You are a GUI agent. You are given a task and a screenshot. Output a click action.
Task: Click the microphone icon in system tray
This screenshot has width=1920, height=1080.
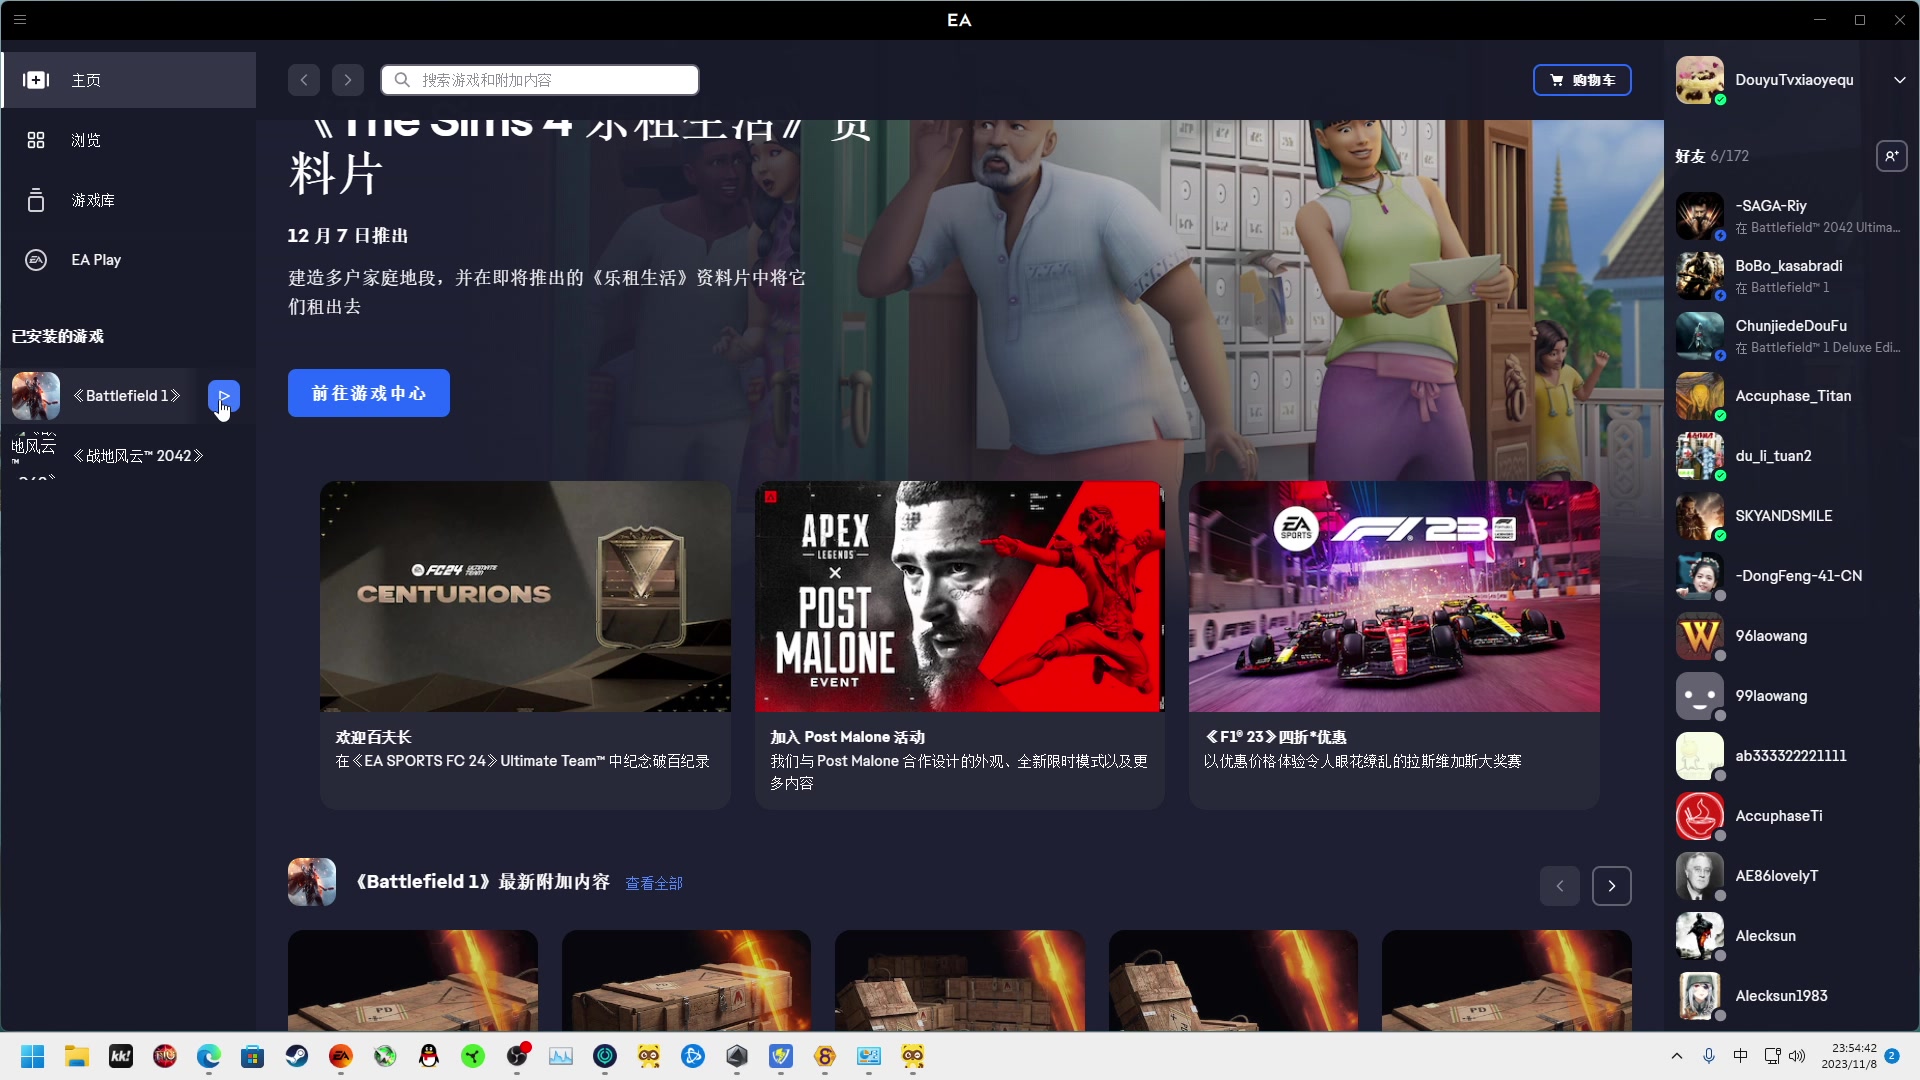pyautogui.click(x=1709, y=1056)
